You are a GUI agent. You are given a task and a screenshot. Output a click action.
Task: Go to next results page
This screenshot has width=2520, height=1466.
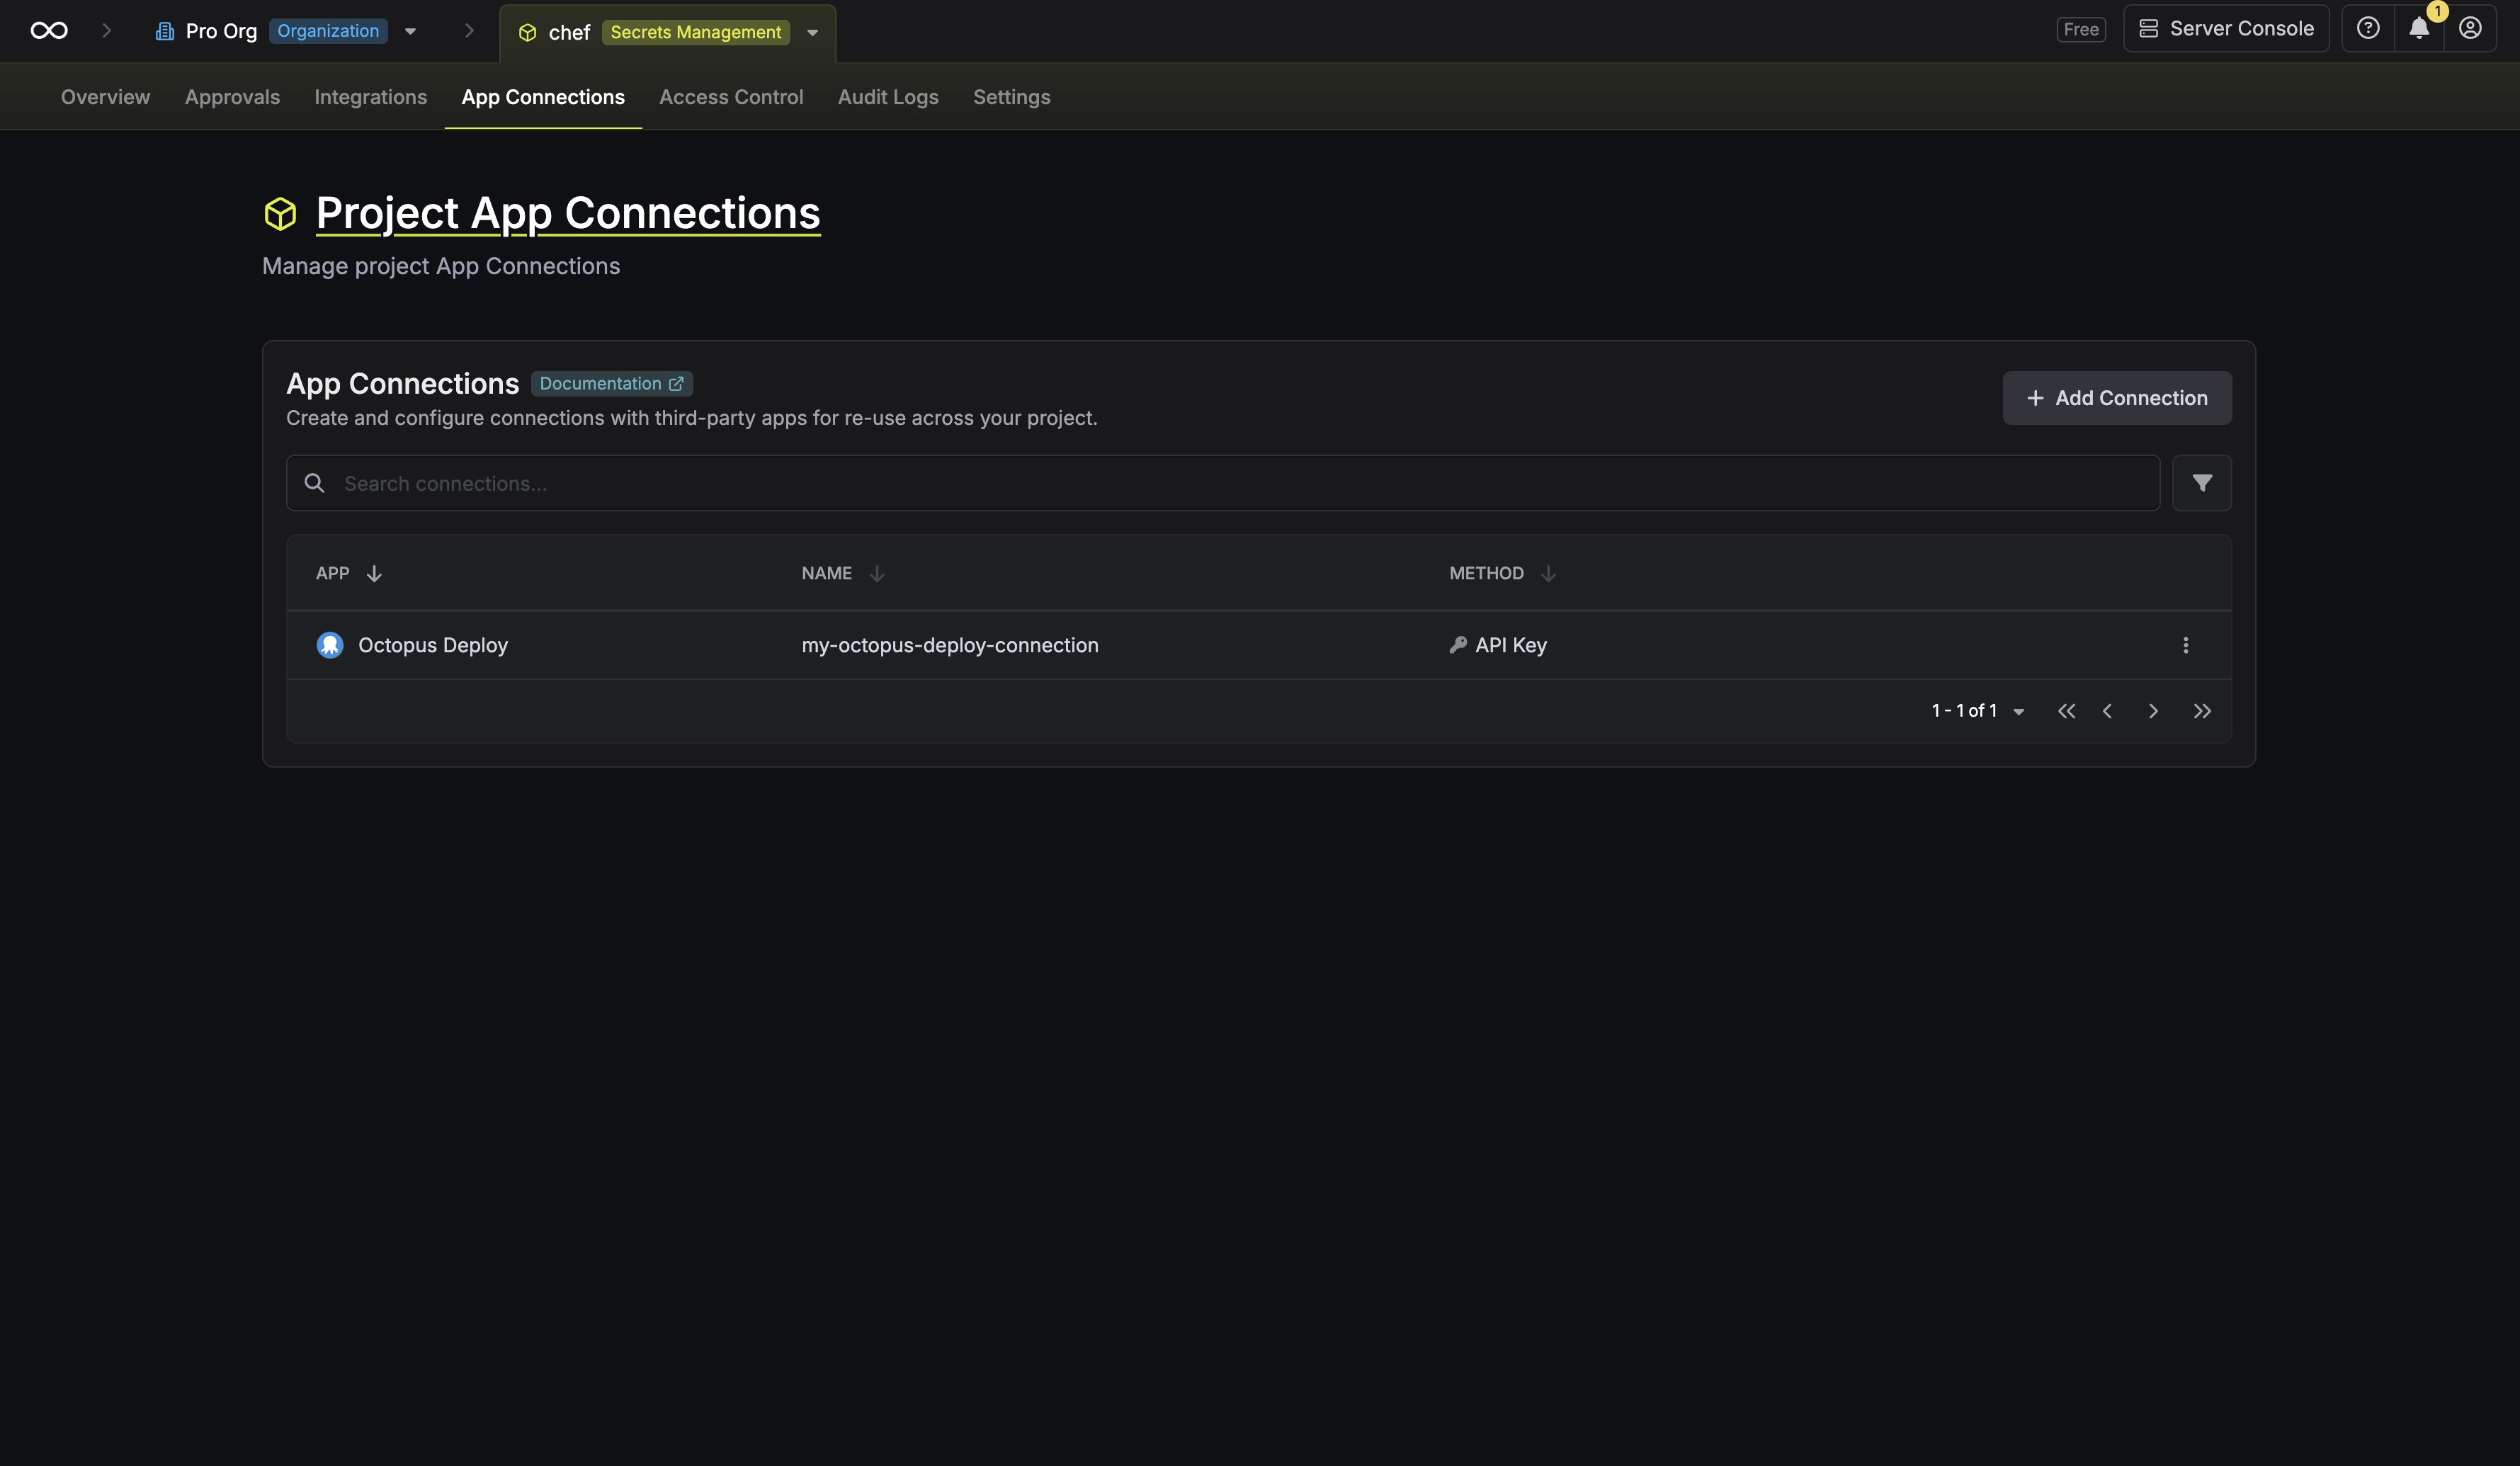[2153, 711]
